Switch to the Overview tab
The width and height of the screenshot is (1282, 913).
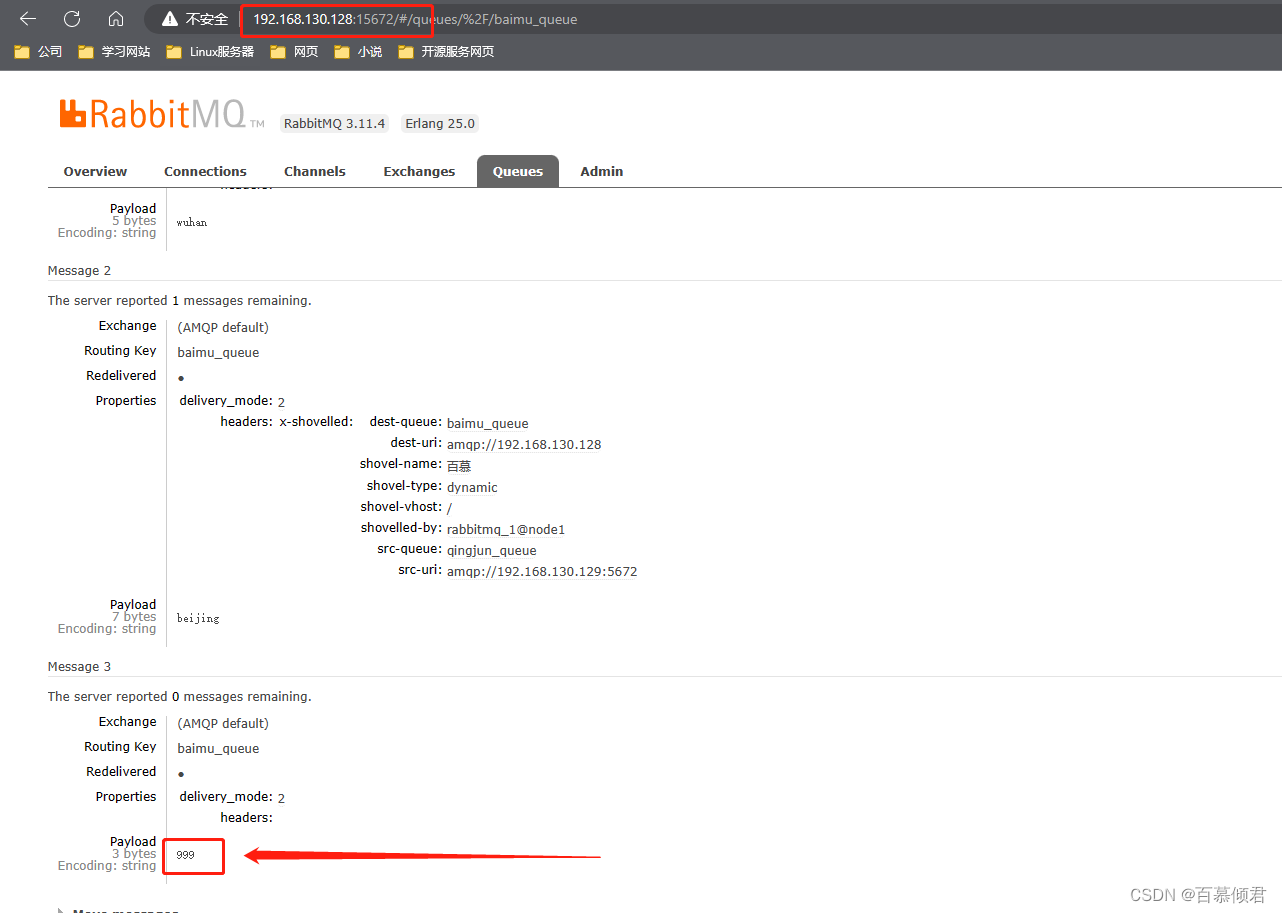tap(95, 171)
